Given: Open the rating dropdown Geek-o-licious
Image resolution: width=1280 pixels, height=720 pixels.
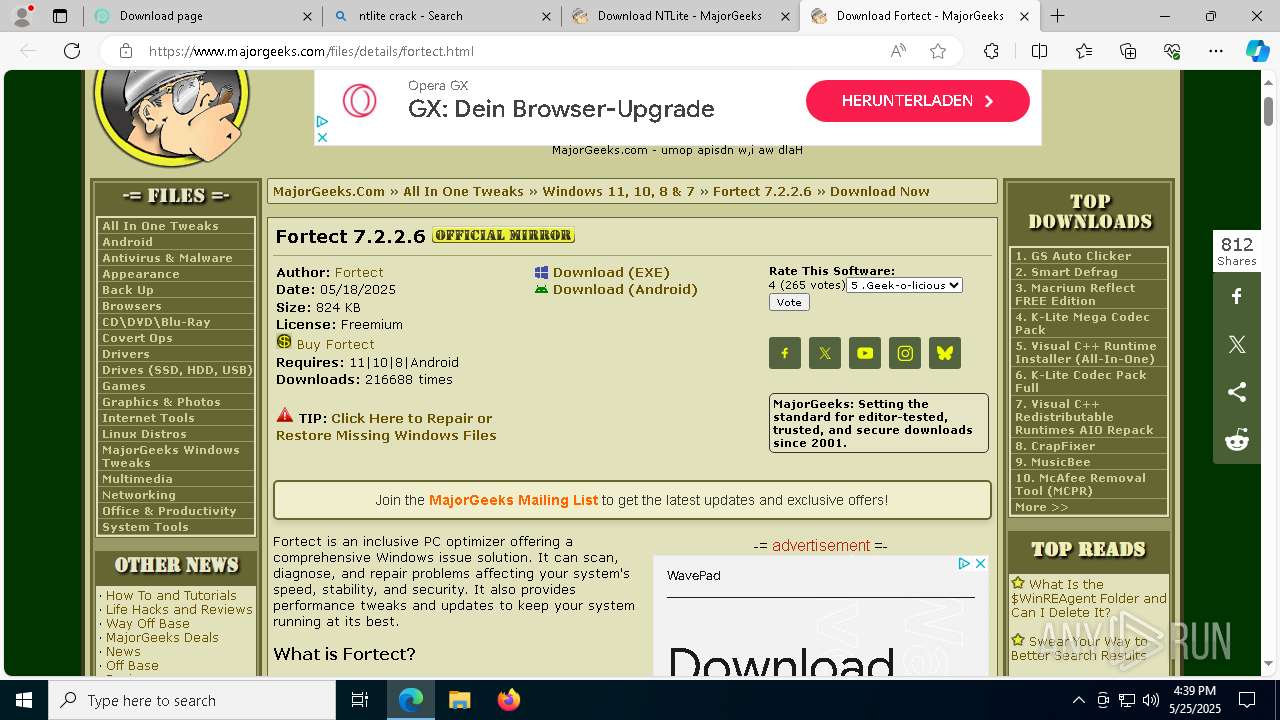Looking at the screenshot, I should (x=905, y=285).
